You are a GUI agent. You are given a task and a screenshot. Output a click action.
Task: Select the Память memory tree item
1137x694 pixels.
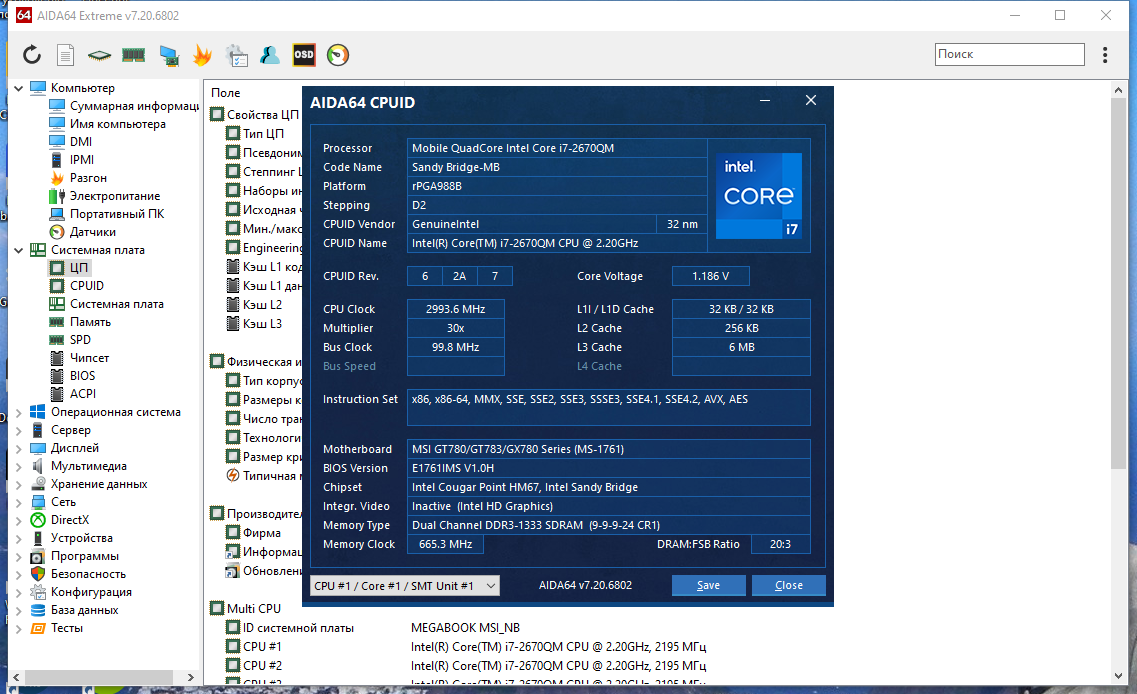point(90,322)
